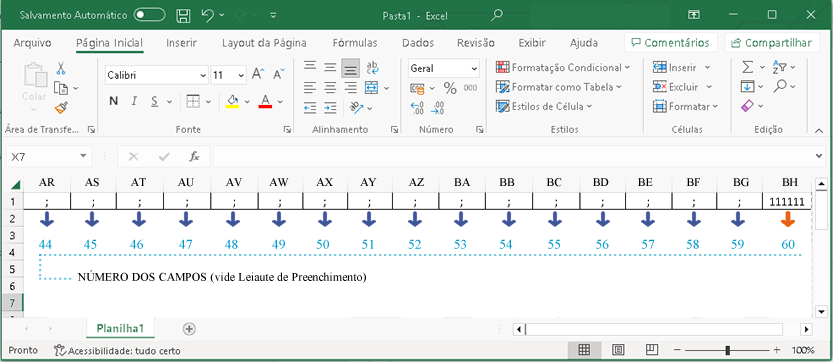The width and height of the screenshot is (833, 362).
Task: Click the Merge and Center icon
Action: tap(371, 88)
